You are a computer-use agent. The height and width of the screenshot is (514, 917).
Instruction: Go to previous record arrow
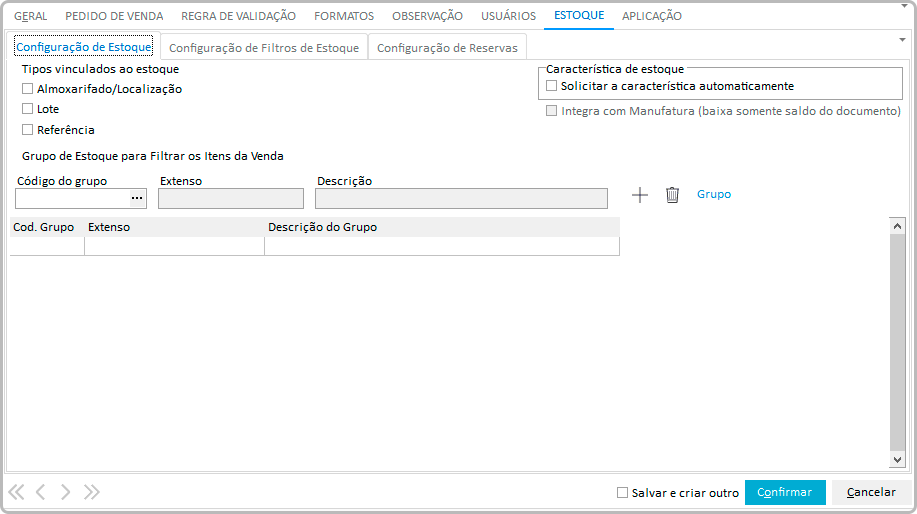tap(40, 492)
